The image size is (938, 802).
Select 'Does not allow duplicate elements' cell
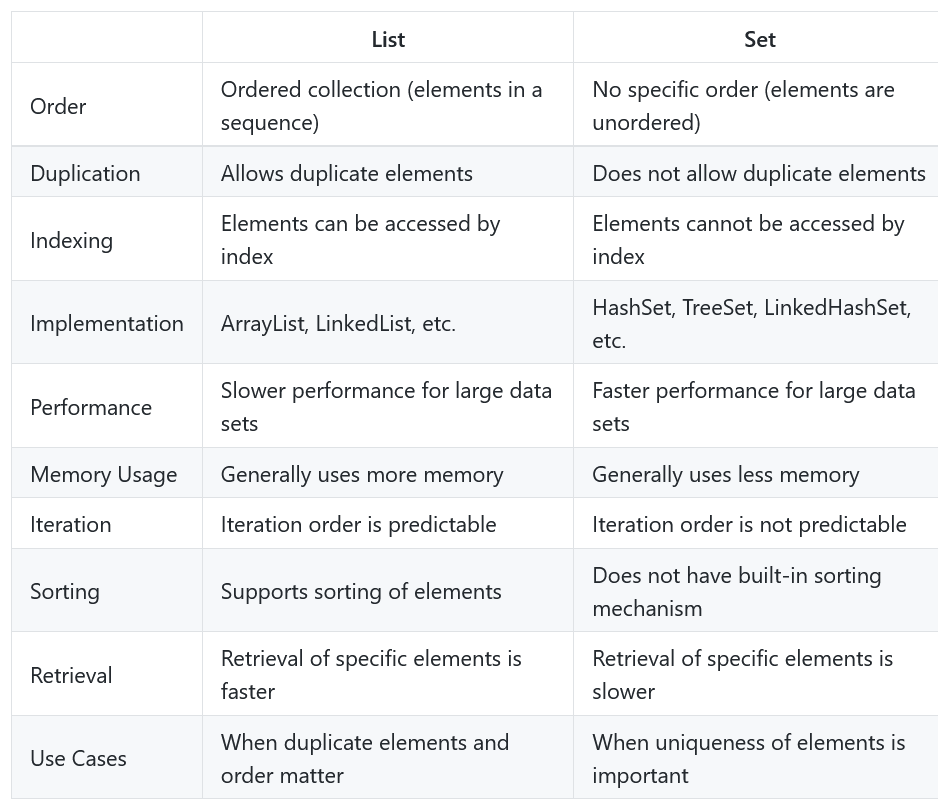click(759, 173)
